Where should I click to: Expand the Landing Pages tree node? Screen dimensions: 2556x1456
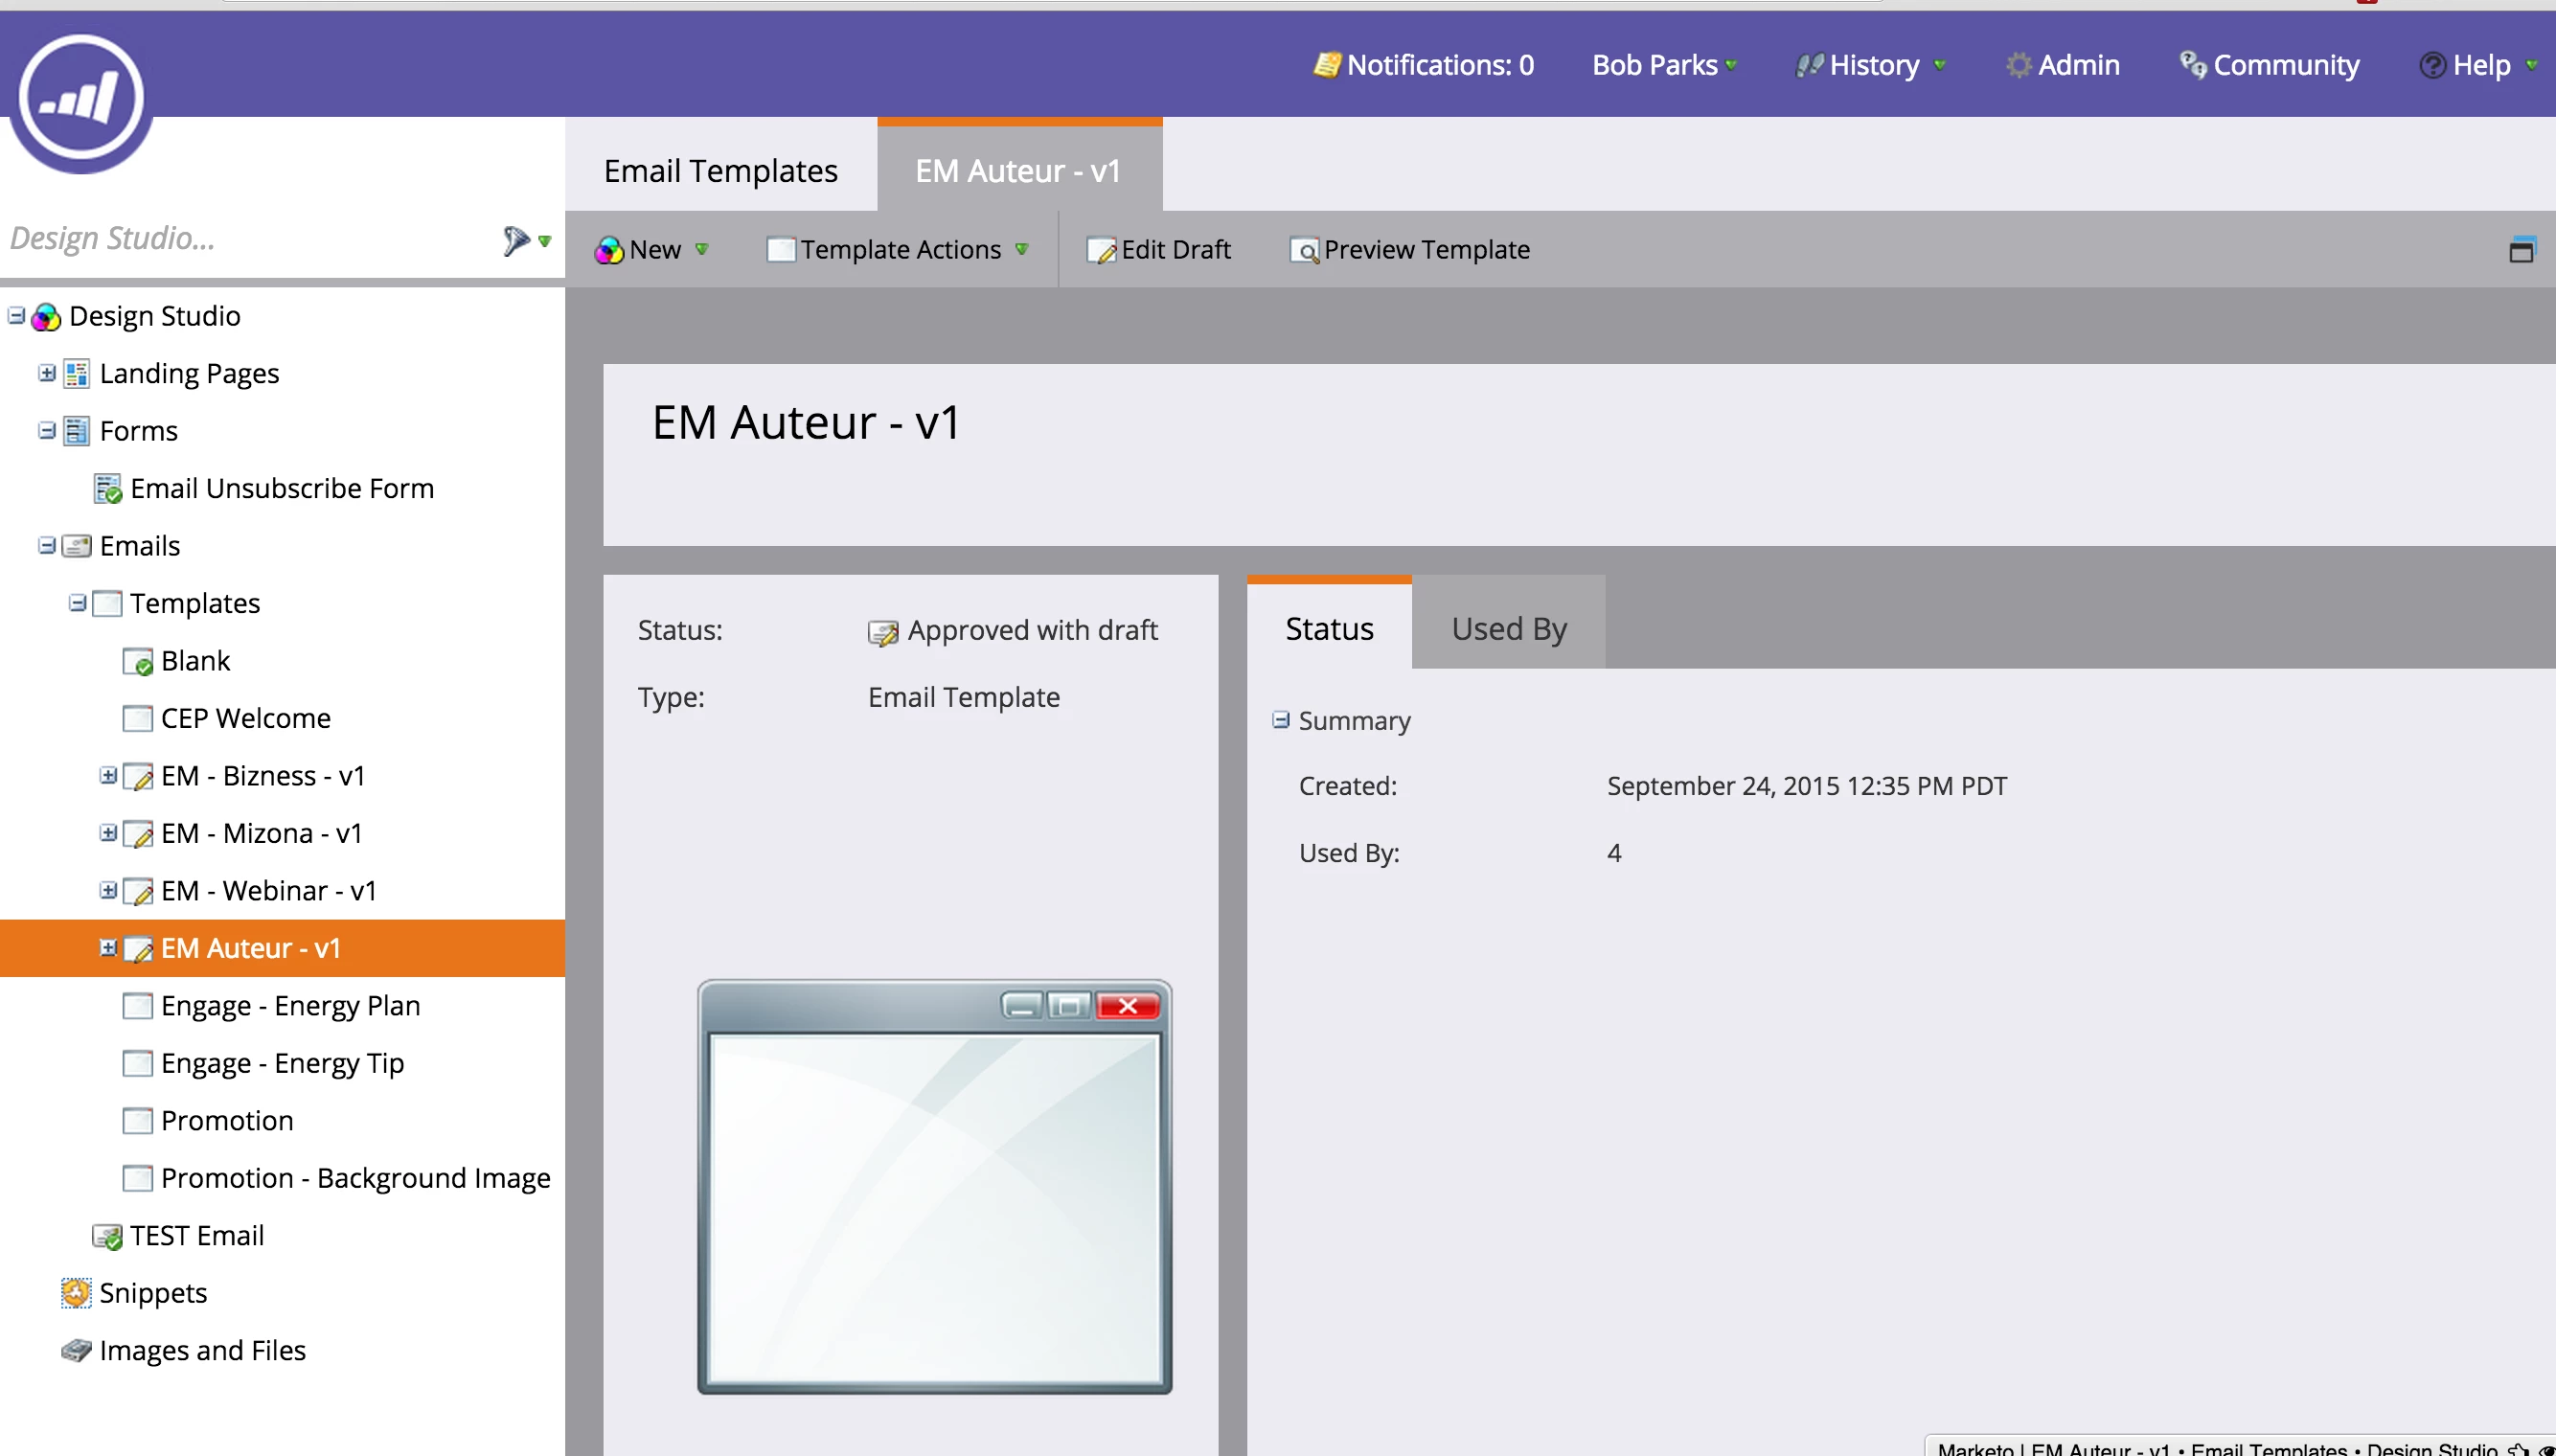point(46,373)
